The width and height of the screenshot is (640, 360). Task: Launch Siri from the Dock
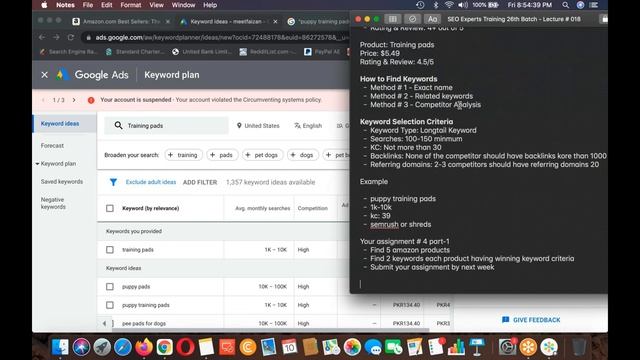point(81,347)
